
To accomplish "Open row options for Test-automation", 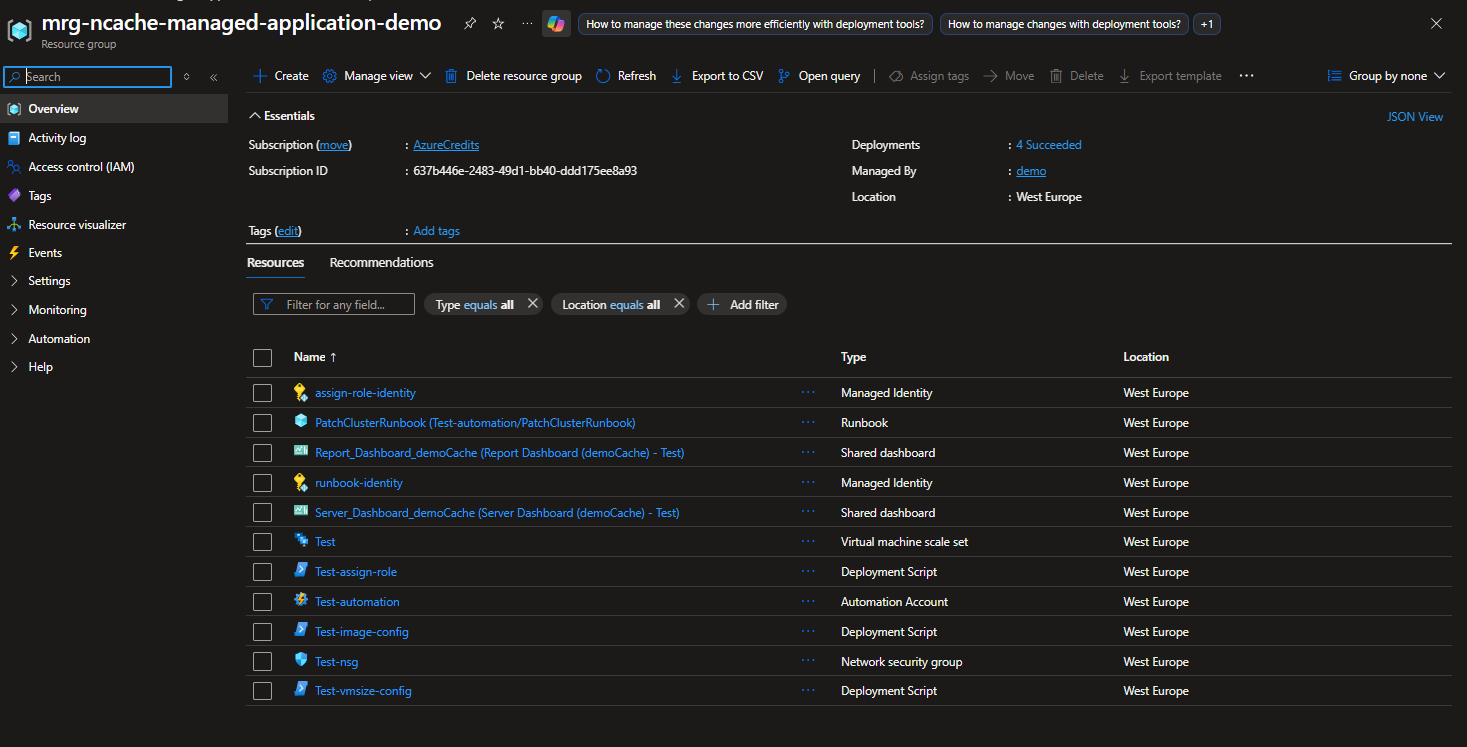I will pos(808,602).
